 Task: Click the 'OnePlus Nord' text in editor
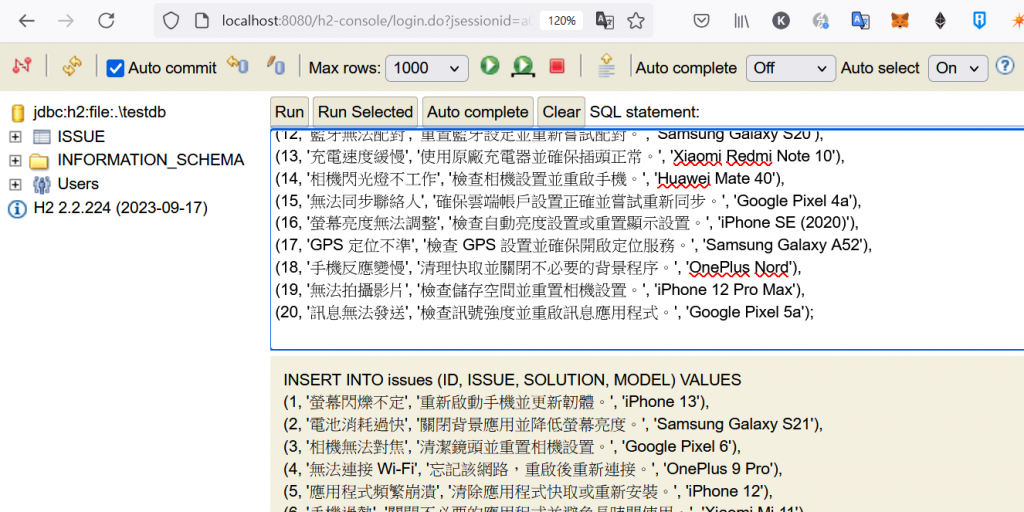coord(738,268)
